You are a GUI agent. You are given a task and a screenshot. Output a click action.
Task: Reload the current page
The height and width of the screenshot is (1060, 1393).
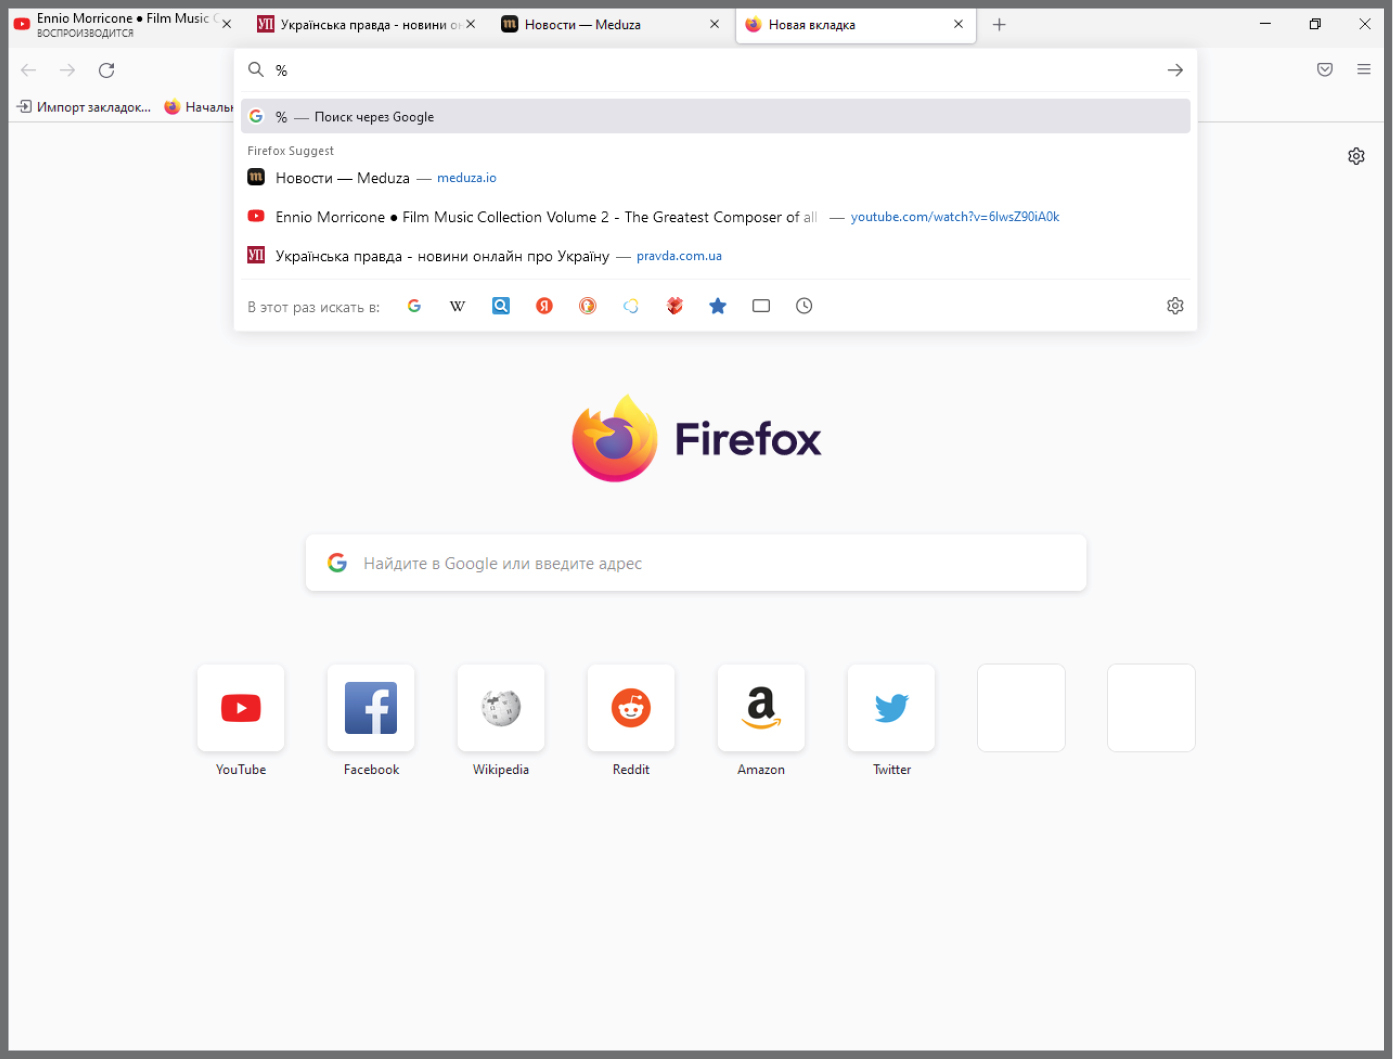click(x=107, y=70)
